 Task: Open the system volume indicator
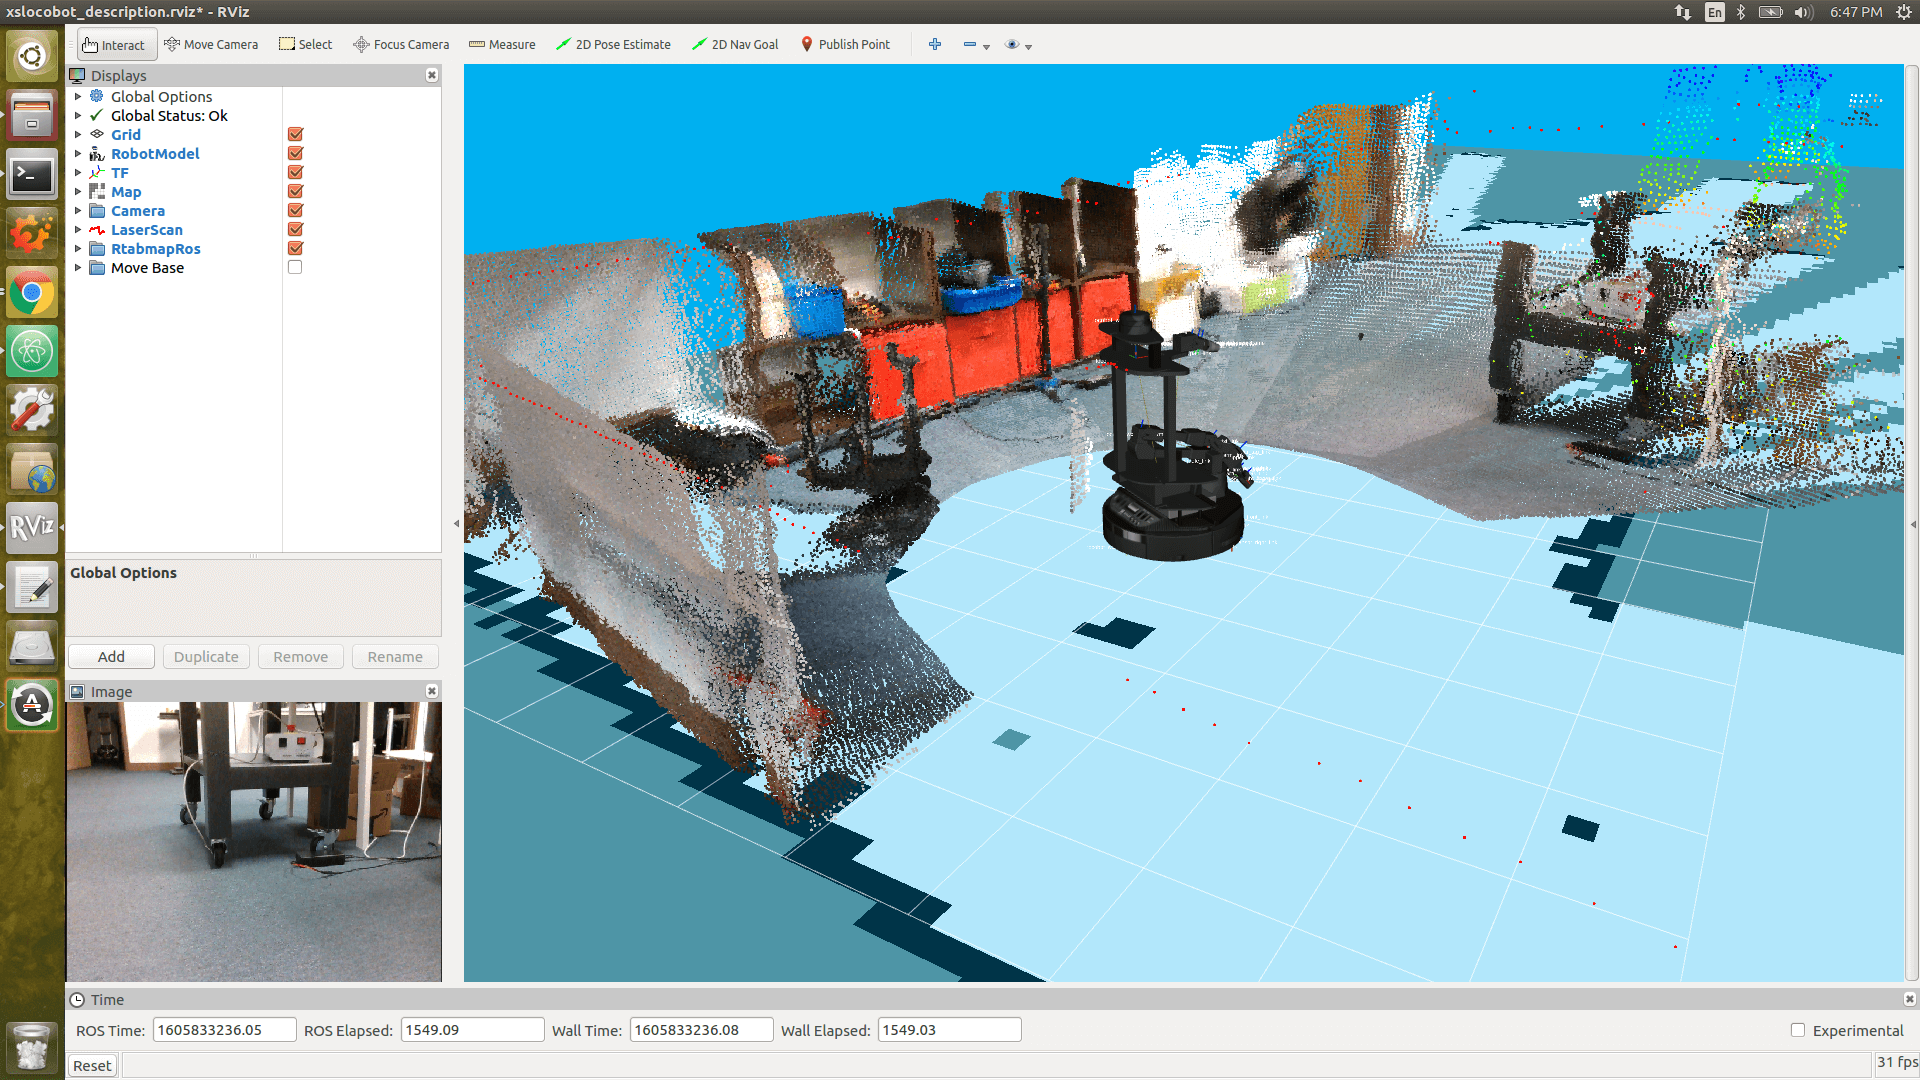pyautogui.click(x=1803, y=12)
